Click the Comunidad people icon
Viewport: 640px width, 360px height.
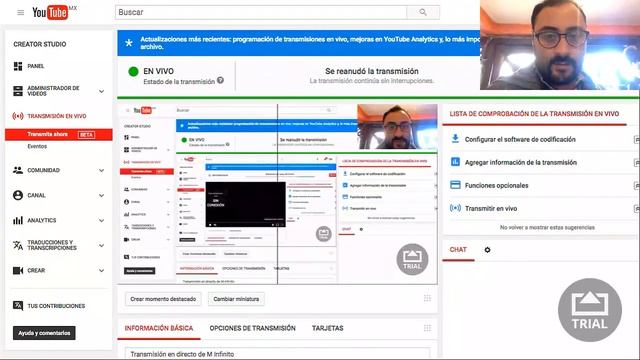pyautogui.click(x=18, y=170)
